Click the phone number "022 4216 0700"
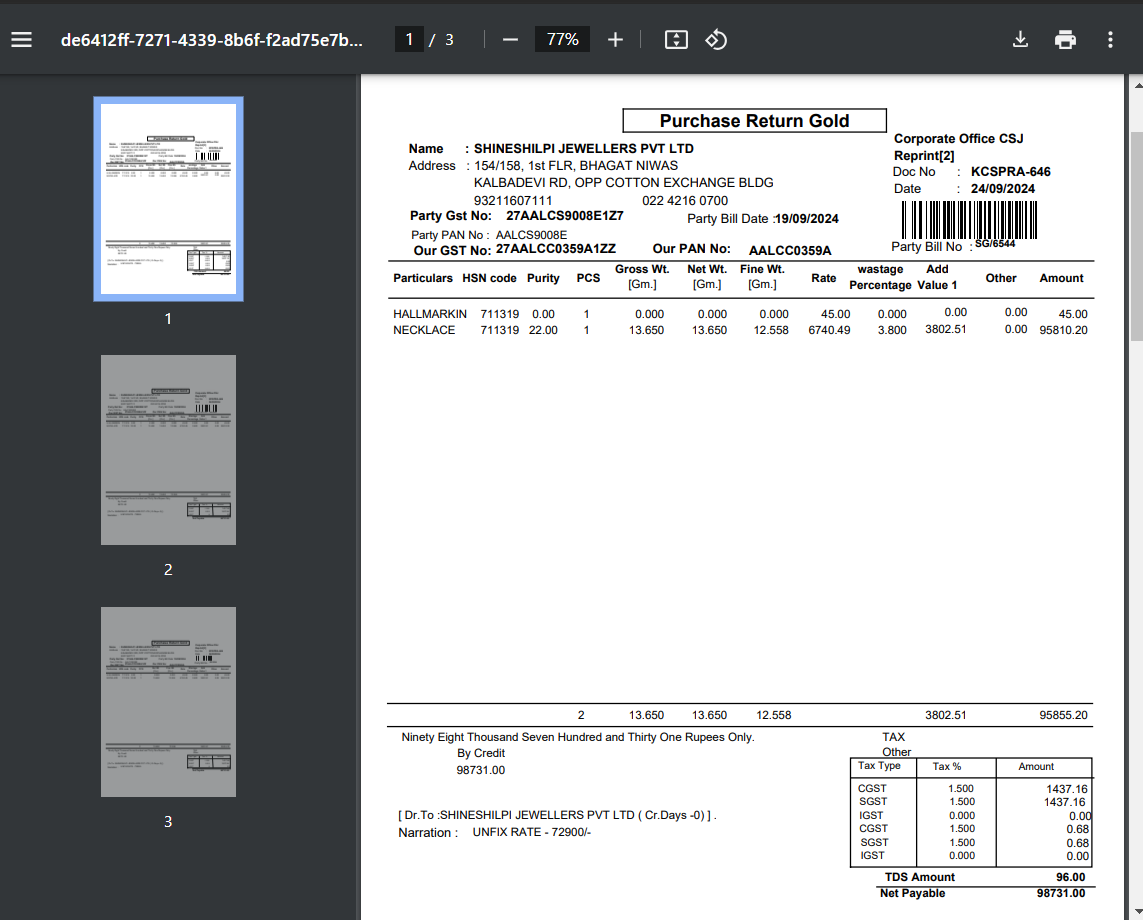 pos(685,200)
